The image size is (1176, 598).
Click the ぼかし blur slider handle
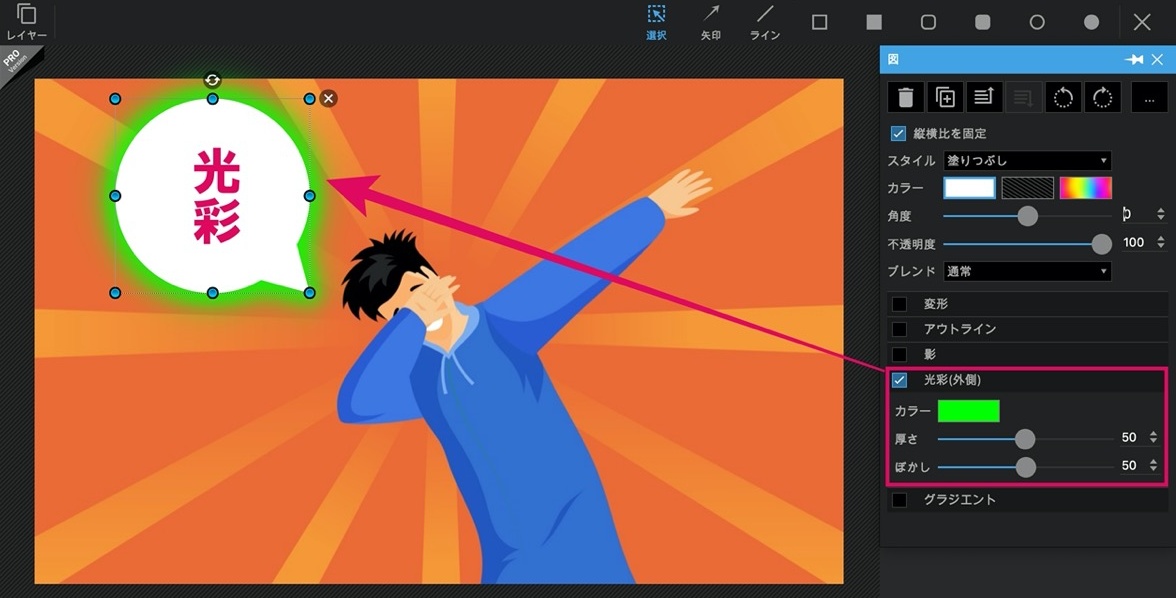1025,467
